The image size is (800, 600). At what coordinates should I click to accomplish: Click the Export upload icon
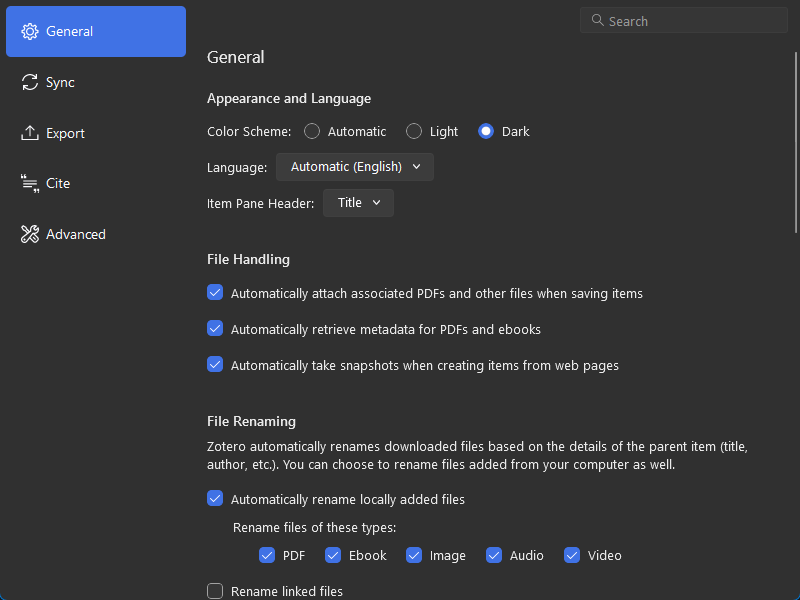pos(30,133)
